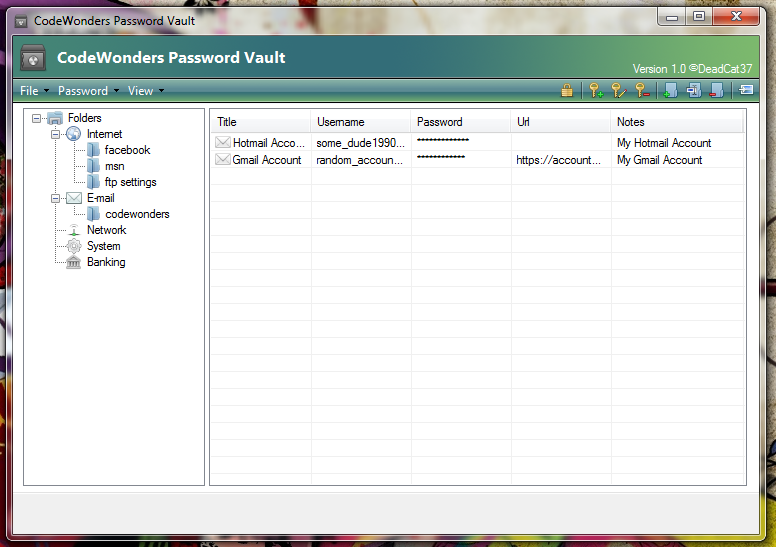The height and width of the screenshot is (547, 776).
Task: Select the 'facebook' folder label
Action: (127, 150)
